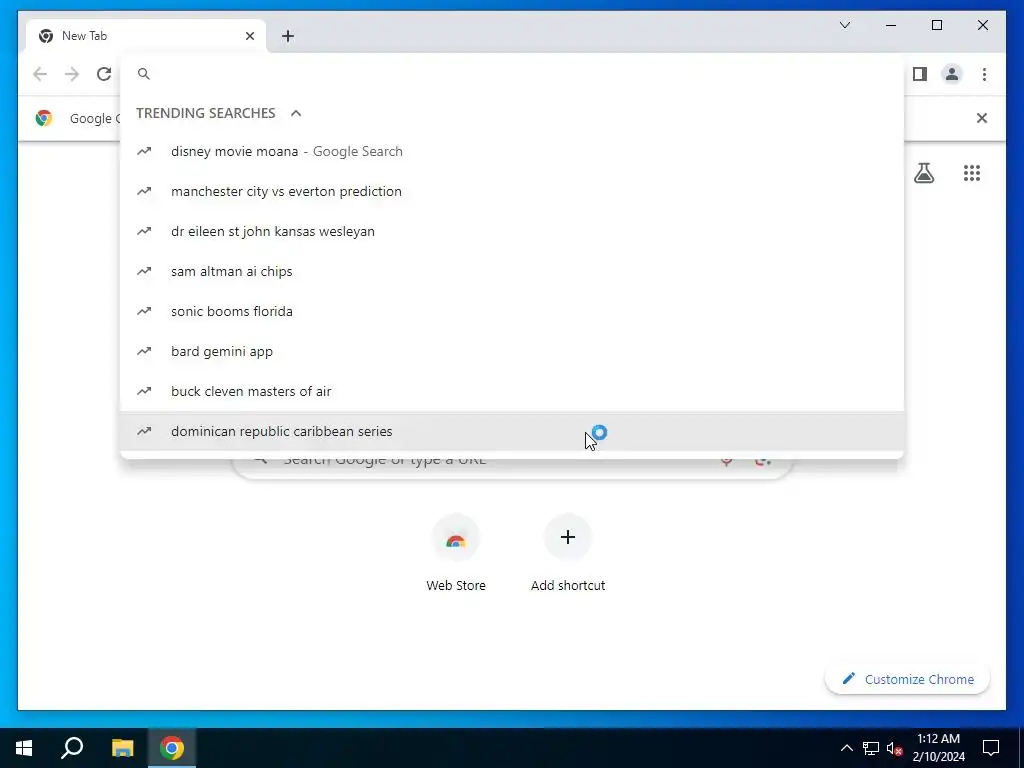This screenshot has width=1024, height=768.
Task: Choose 'dominican republic caribbean series' suggestion
Action: pos(512,431)
